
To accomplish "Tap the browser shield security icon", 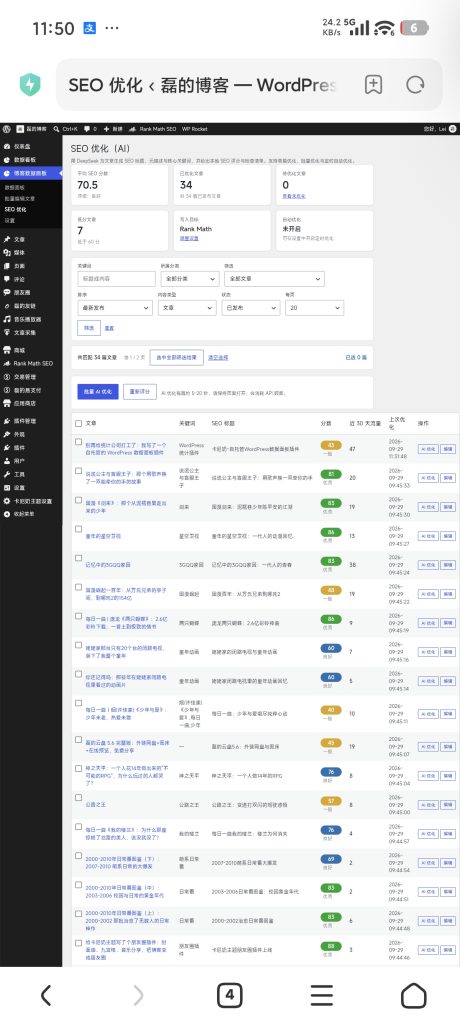I will coord(30,85).
